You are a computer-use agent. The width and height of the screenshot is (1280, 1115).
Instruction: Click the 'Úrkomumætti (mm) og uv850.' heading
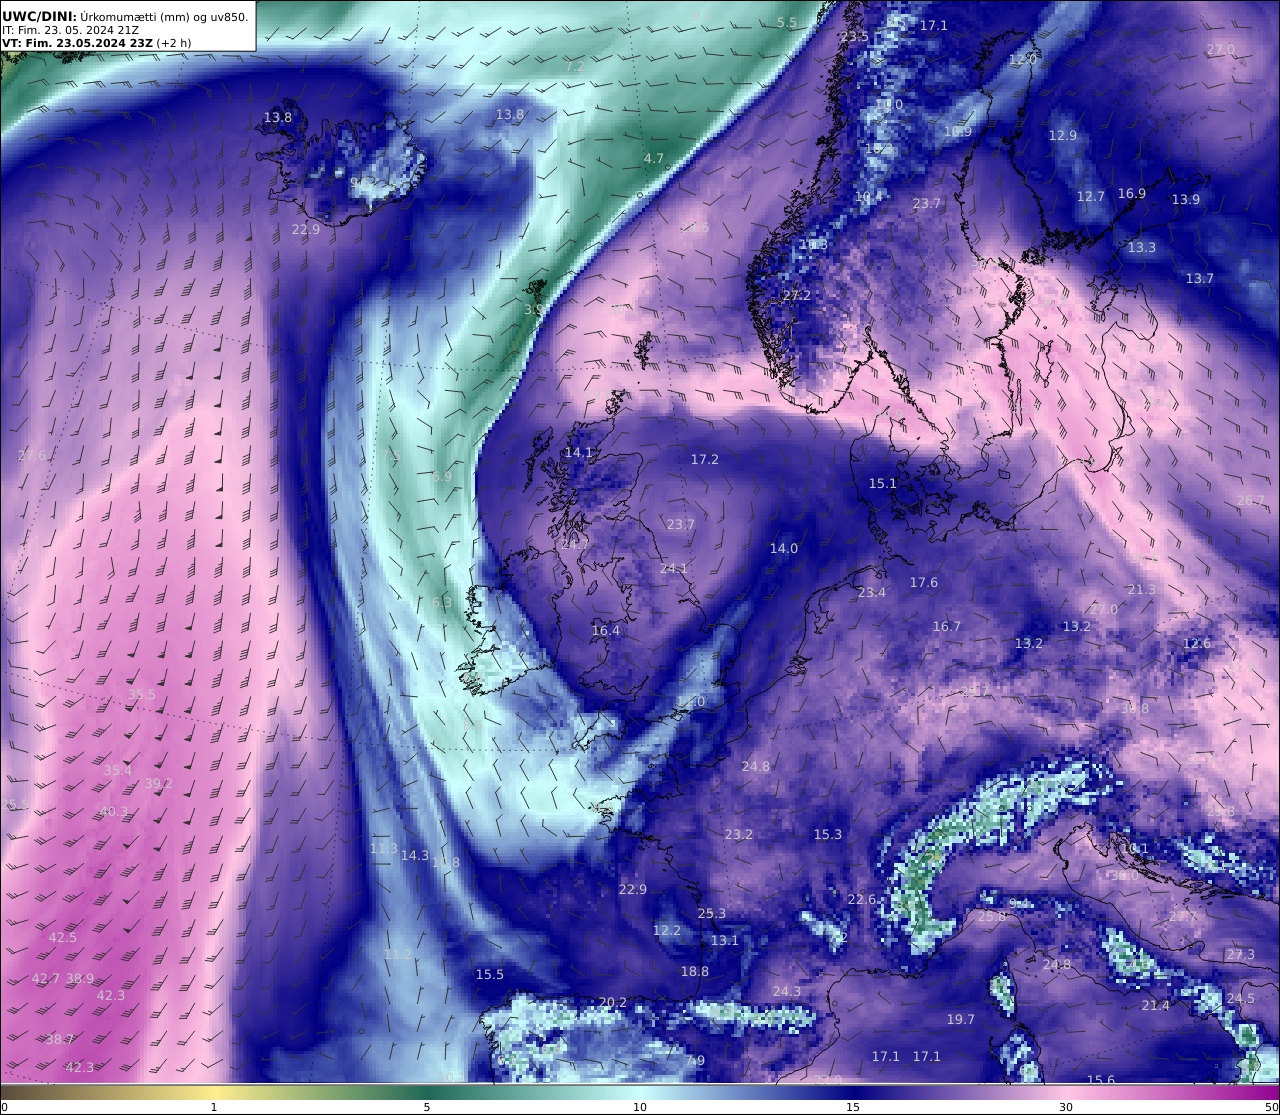[164, 16]
